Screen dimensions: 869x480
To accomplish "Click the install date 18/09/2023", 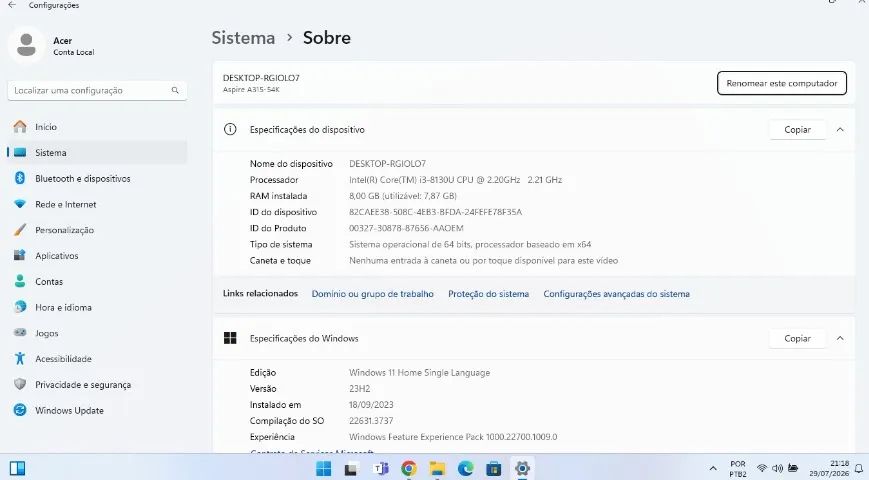I will pyautogui.click(x=371, y=405).
